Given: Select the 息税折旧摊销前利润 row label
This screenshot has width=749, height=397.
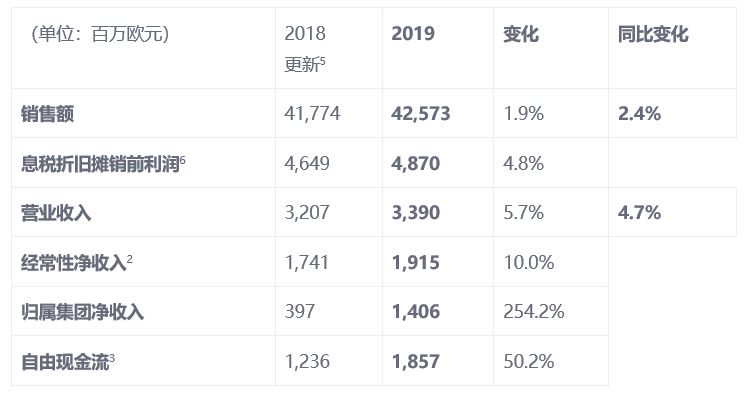Looking at the screenshot, I should pyautogui.click(x=103, y=163).
